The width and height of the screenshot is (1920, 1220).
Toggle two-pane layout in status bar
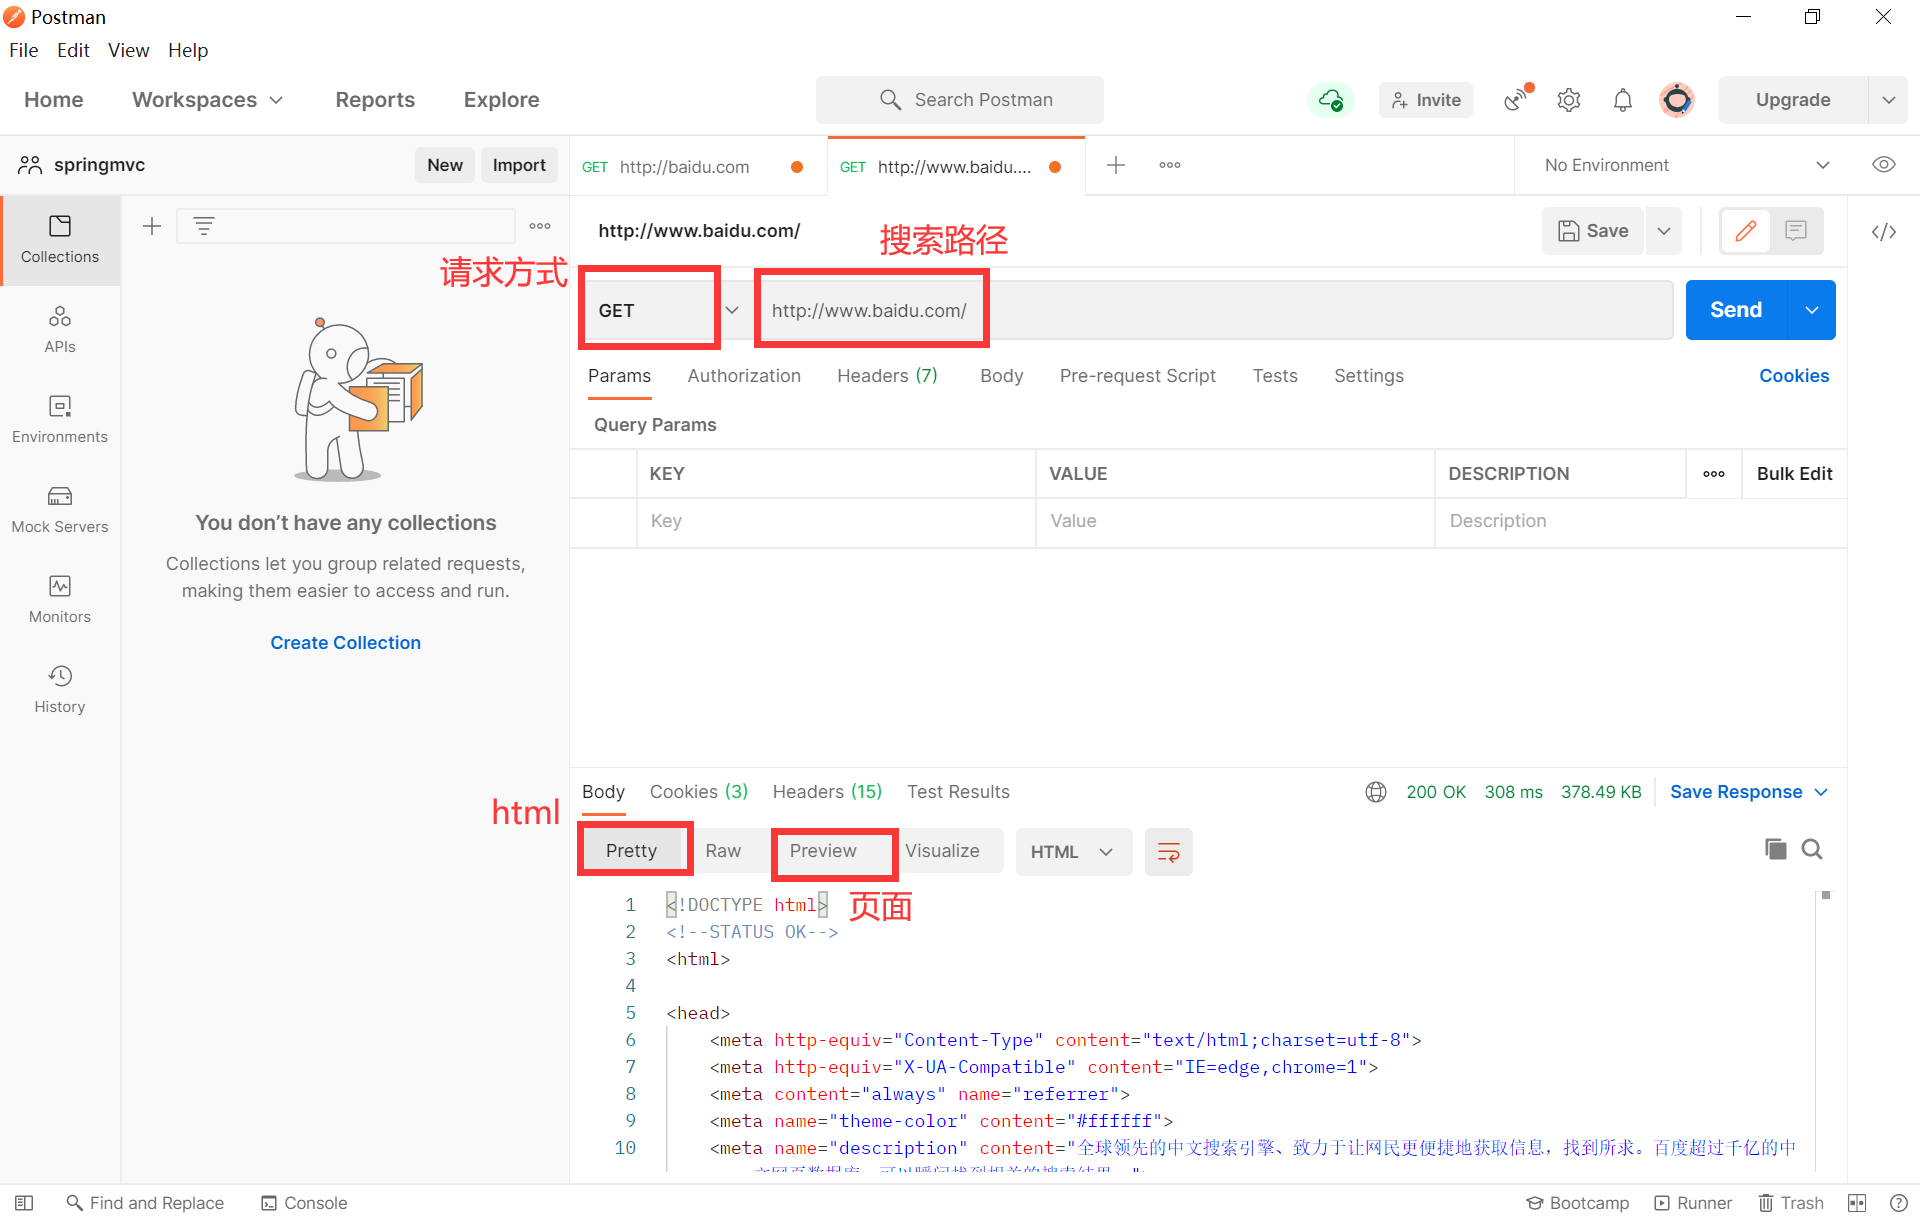tap(1857, 1203)
